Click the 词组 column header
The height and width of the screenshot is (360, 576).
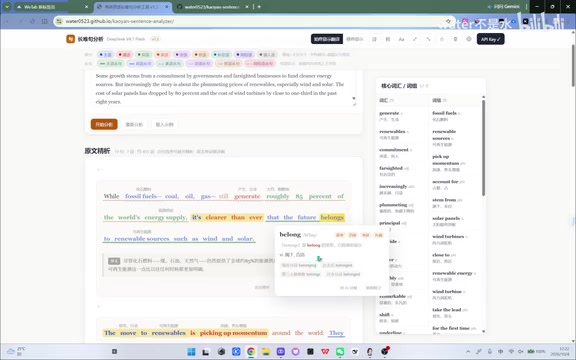(439, 100)
